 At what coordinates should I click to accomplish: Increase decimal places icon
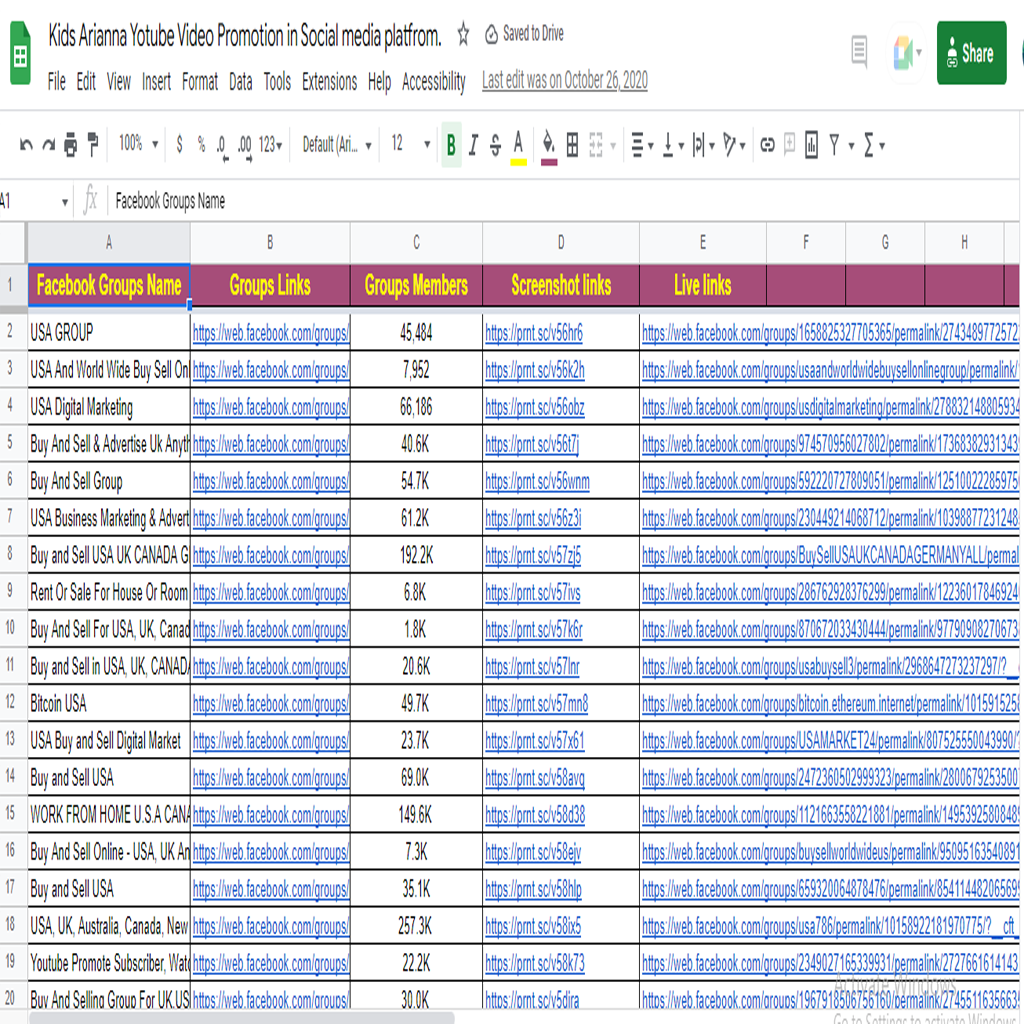(244, 146)
